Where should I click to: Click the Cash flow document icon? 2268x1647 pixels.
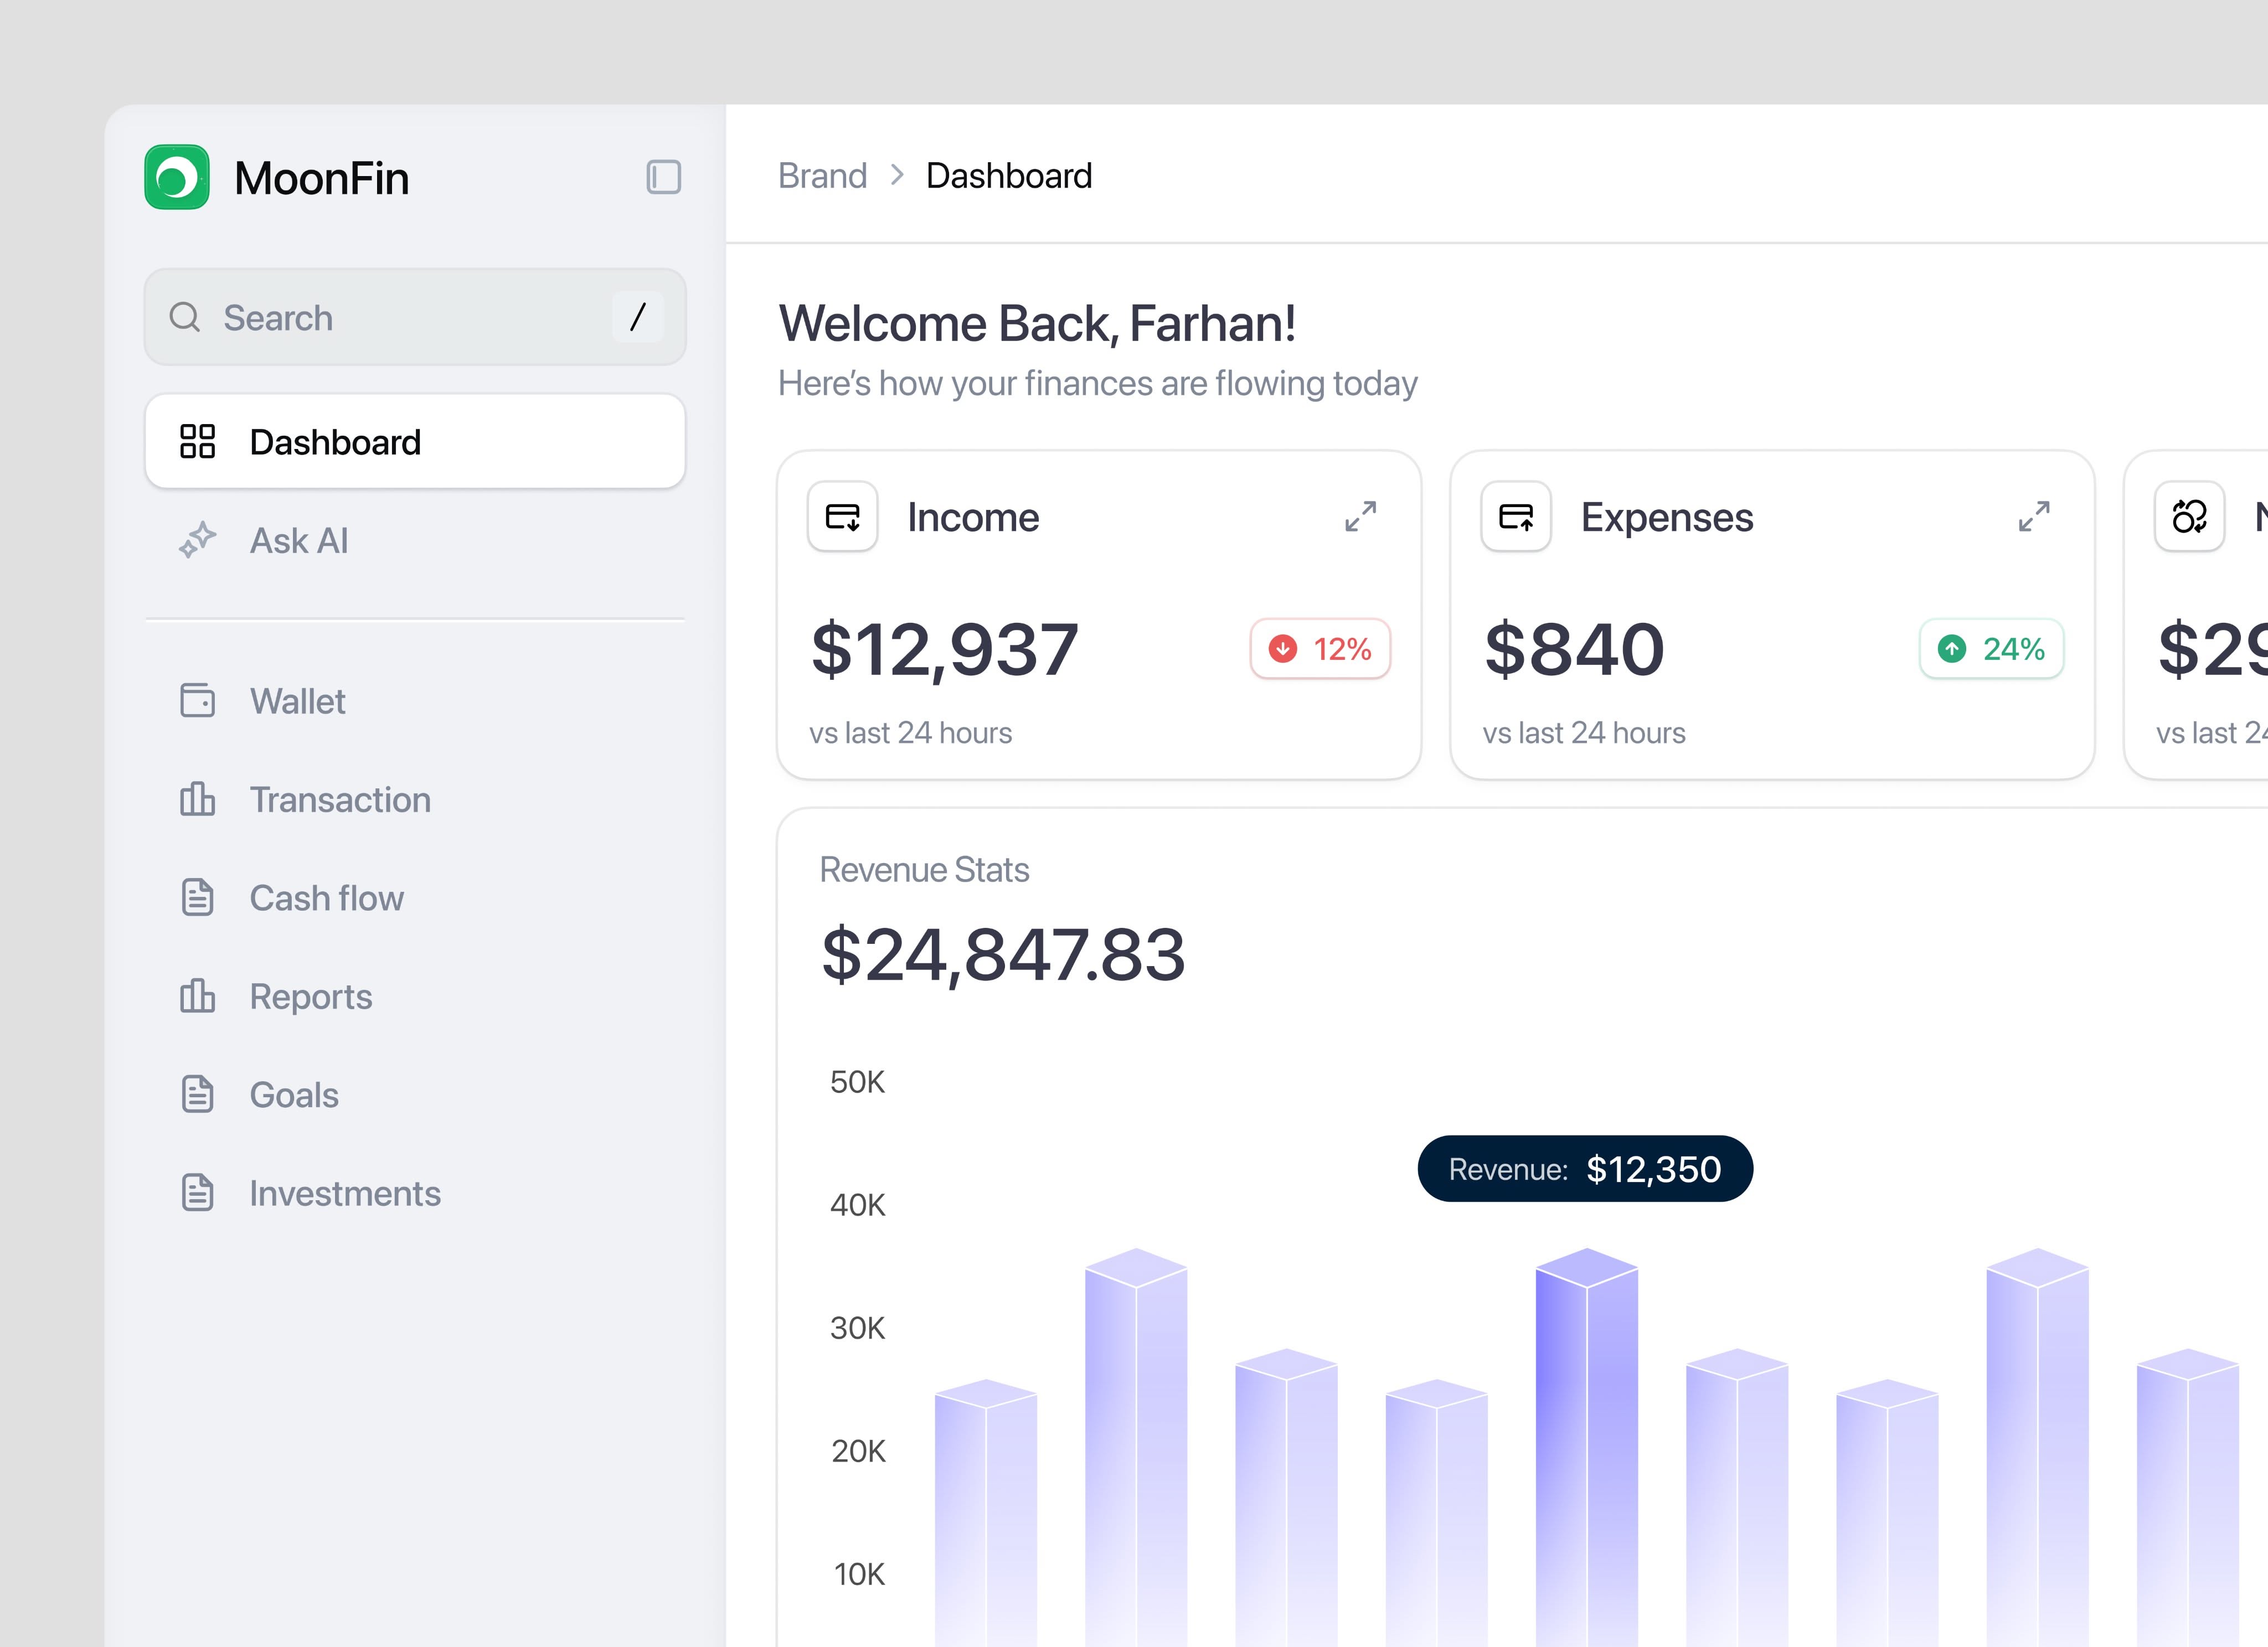197,897
